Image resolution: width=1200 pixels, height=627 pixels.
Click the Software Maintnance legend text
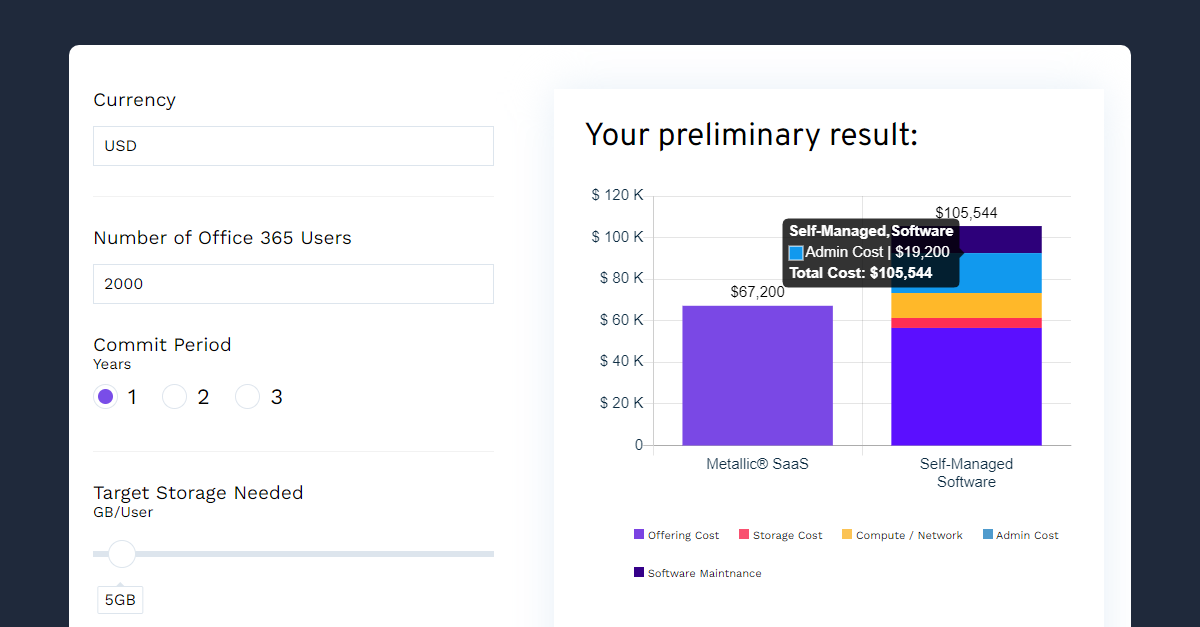click(704, 573)
